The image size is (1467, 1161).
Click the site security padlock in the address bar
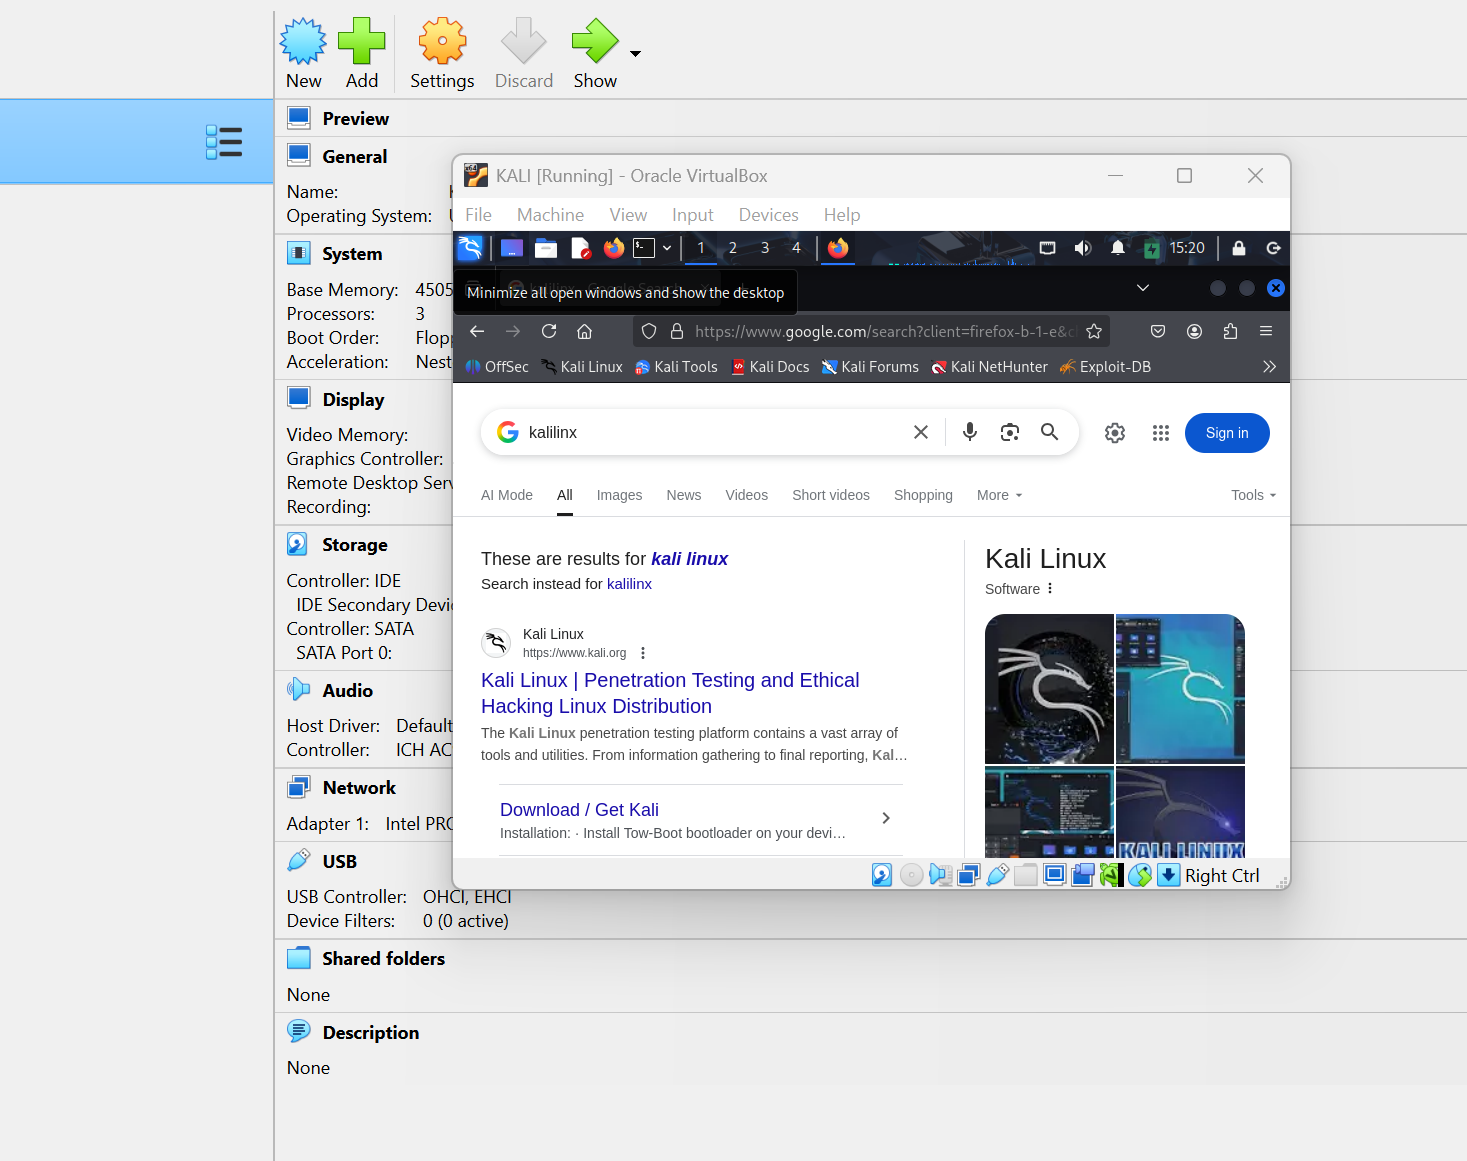(x=677, y=331)
